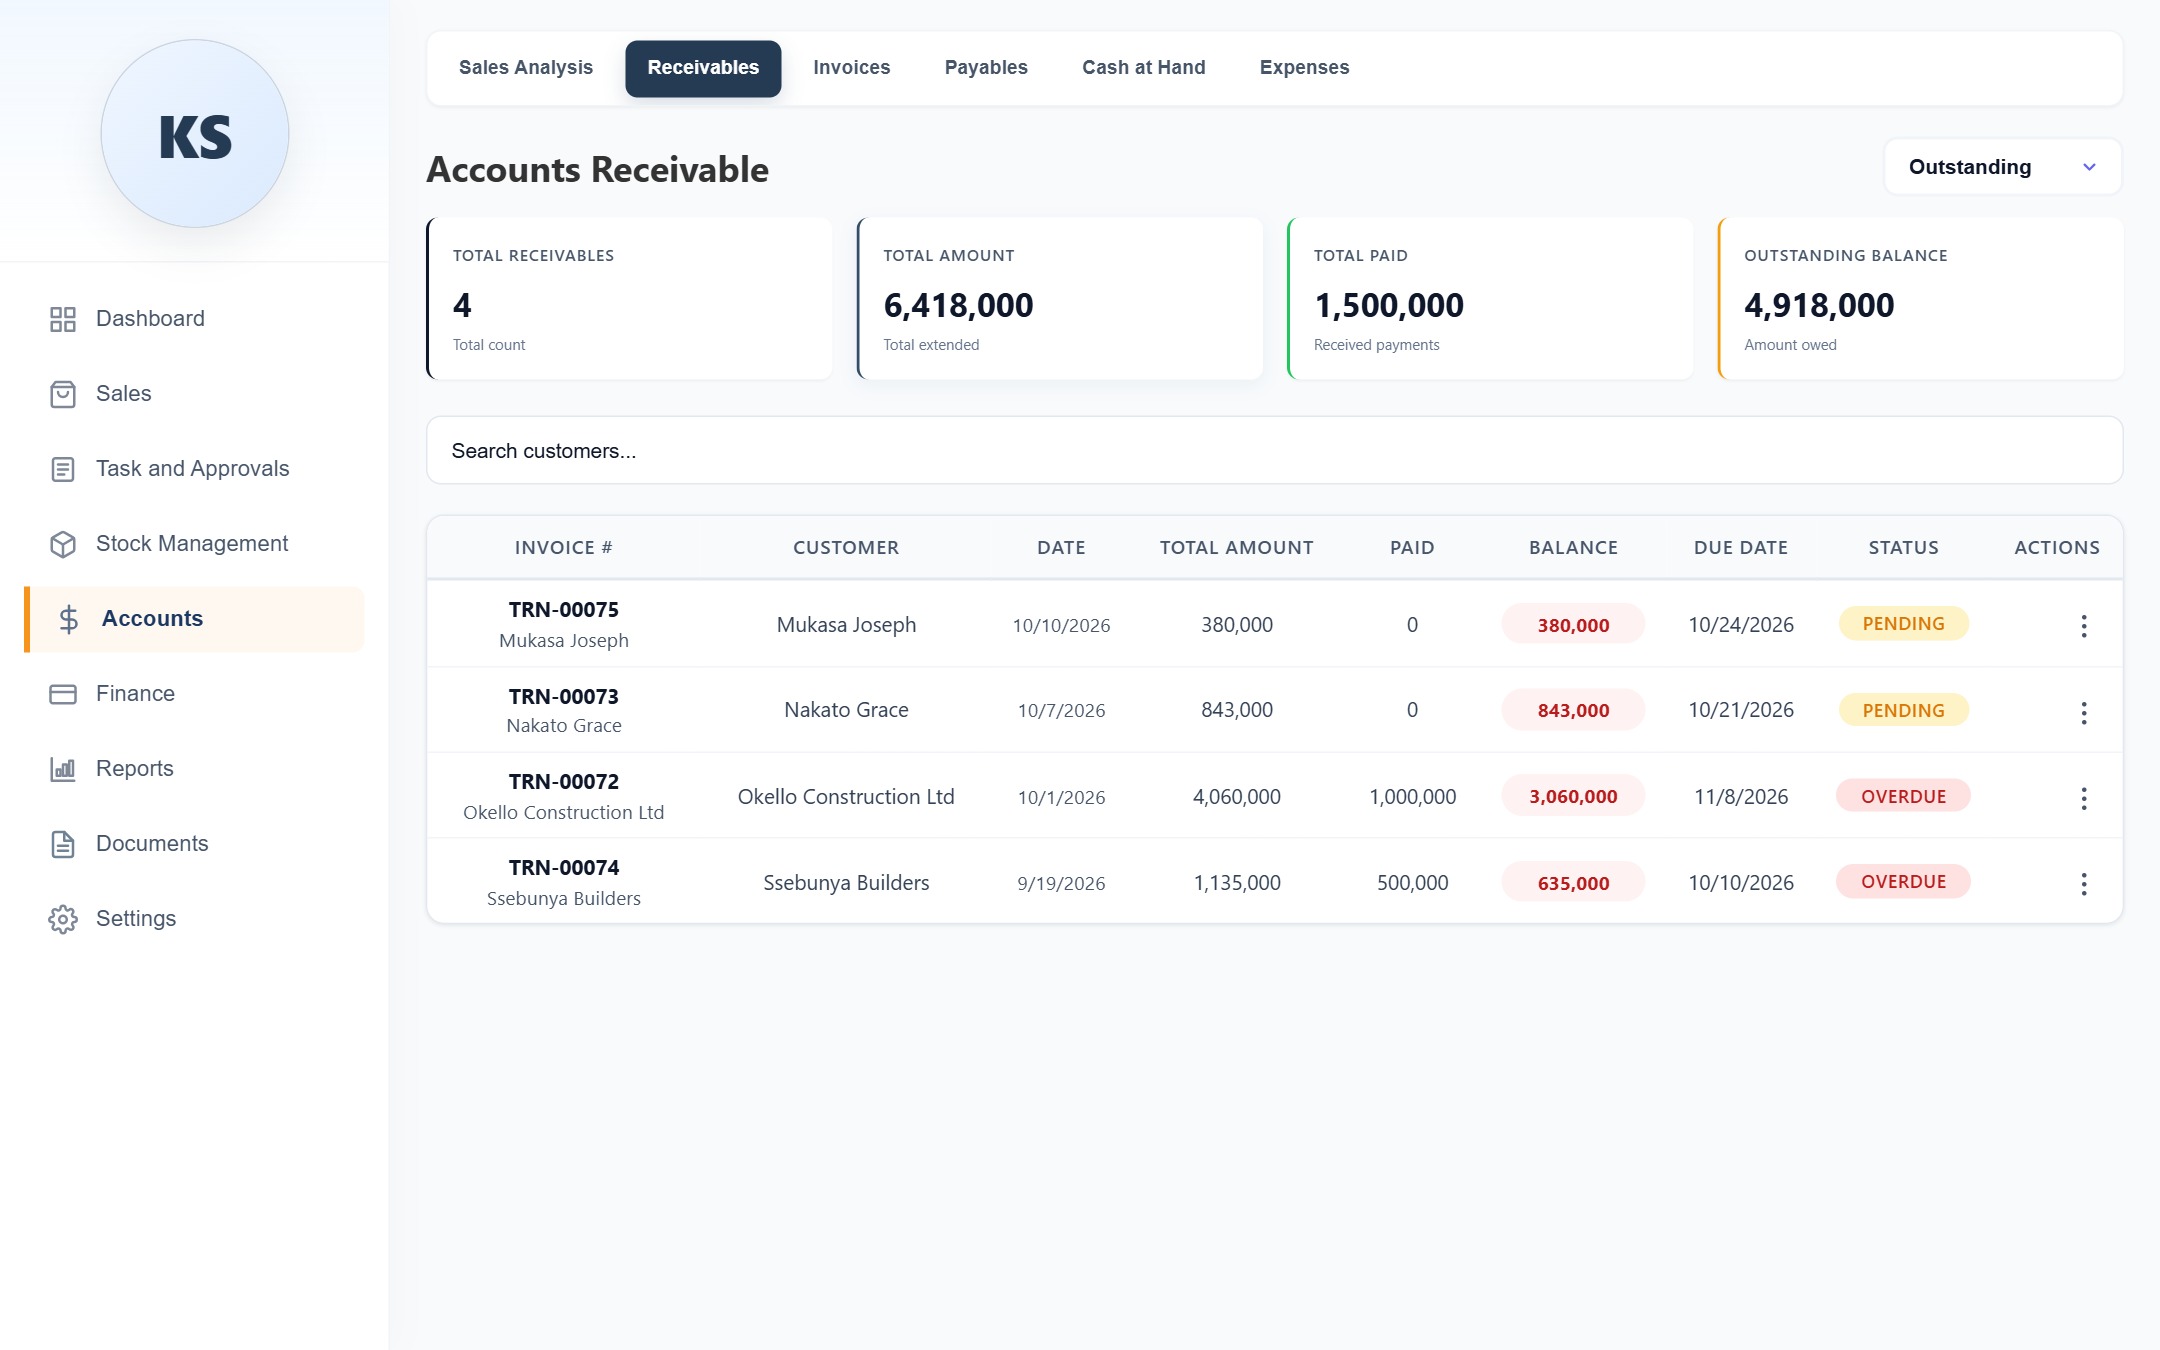Open actions menu for TRN-00072

pos(2084,798)
